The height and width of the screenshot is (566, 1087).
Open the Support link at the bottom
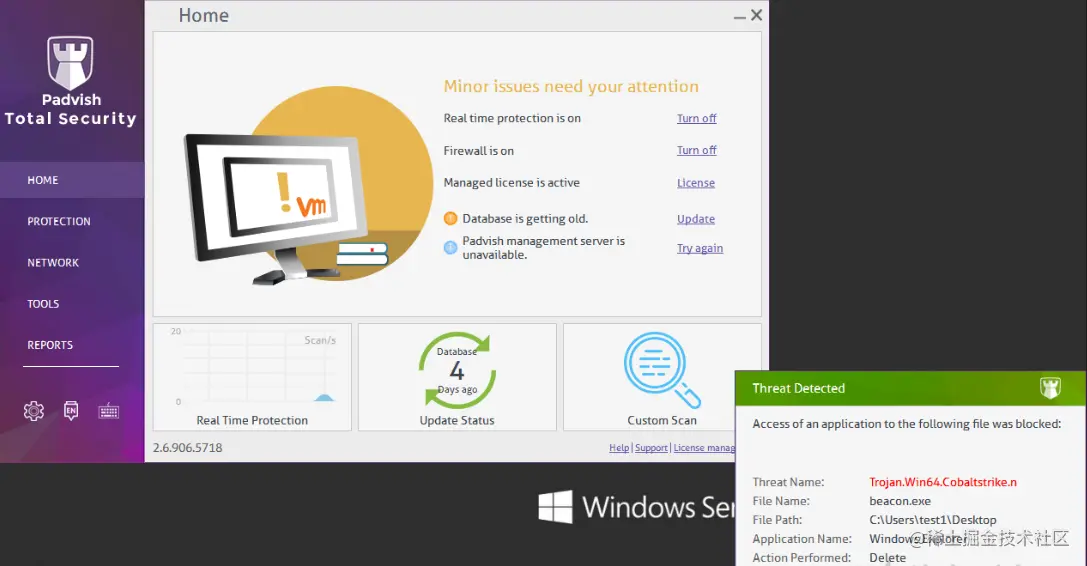click(x=651, y=448)
